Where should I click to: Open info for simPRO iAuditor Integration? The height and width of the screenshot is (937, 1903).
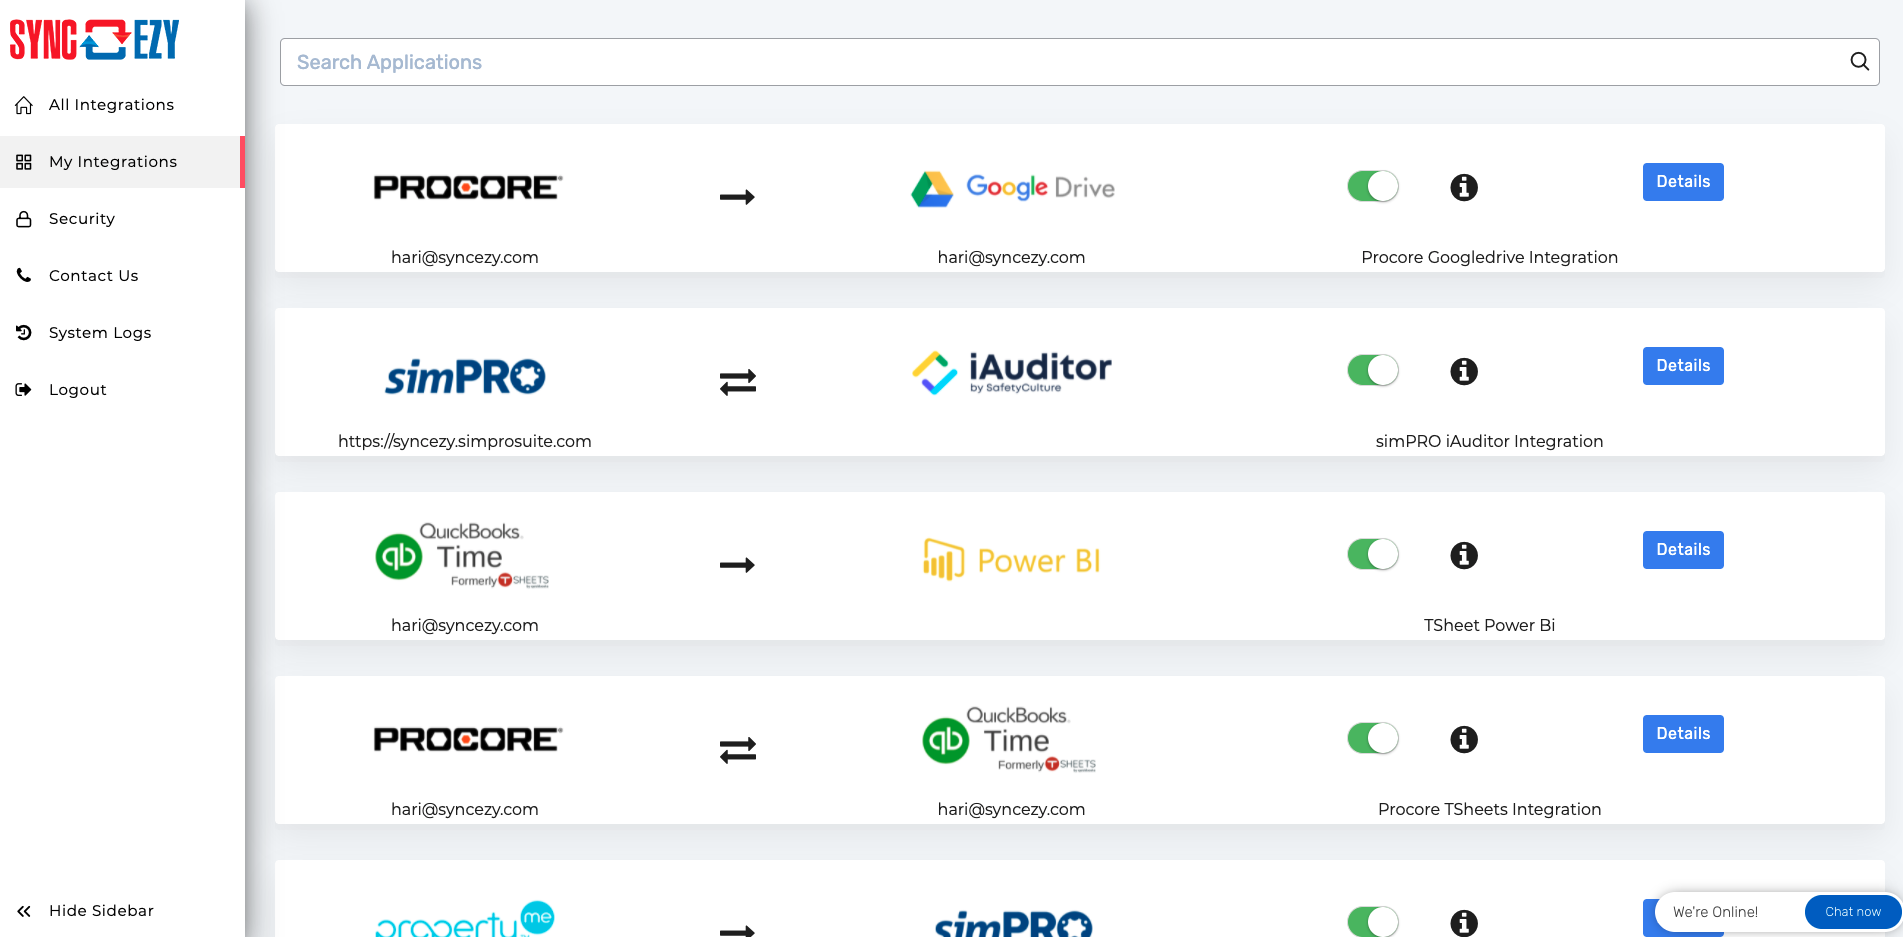(1463, 371)
